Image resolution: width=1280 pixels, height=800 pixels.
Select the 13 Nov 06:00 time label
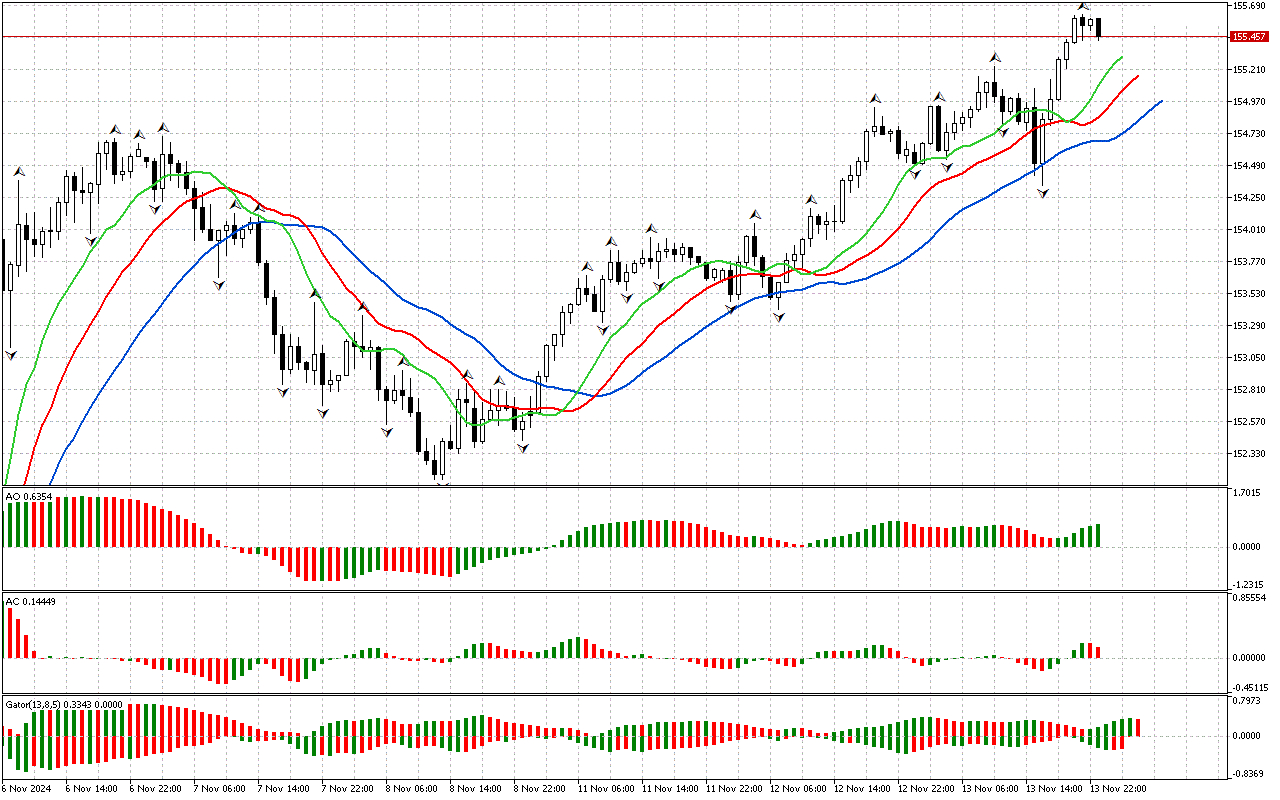coord(990,789)
